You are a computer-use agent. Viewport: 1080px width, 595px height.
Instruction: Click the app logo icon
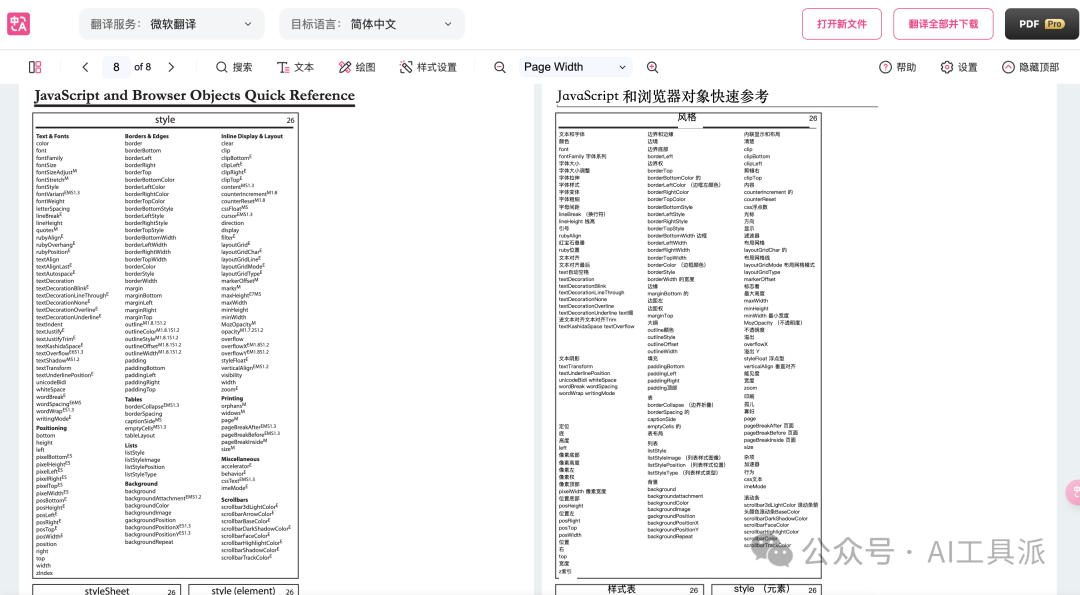tap(19, 24)
